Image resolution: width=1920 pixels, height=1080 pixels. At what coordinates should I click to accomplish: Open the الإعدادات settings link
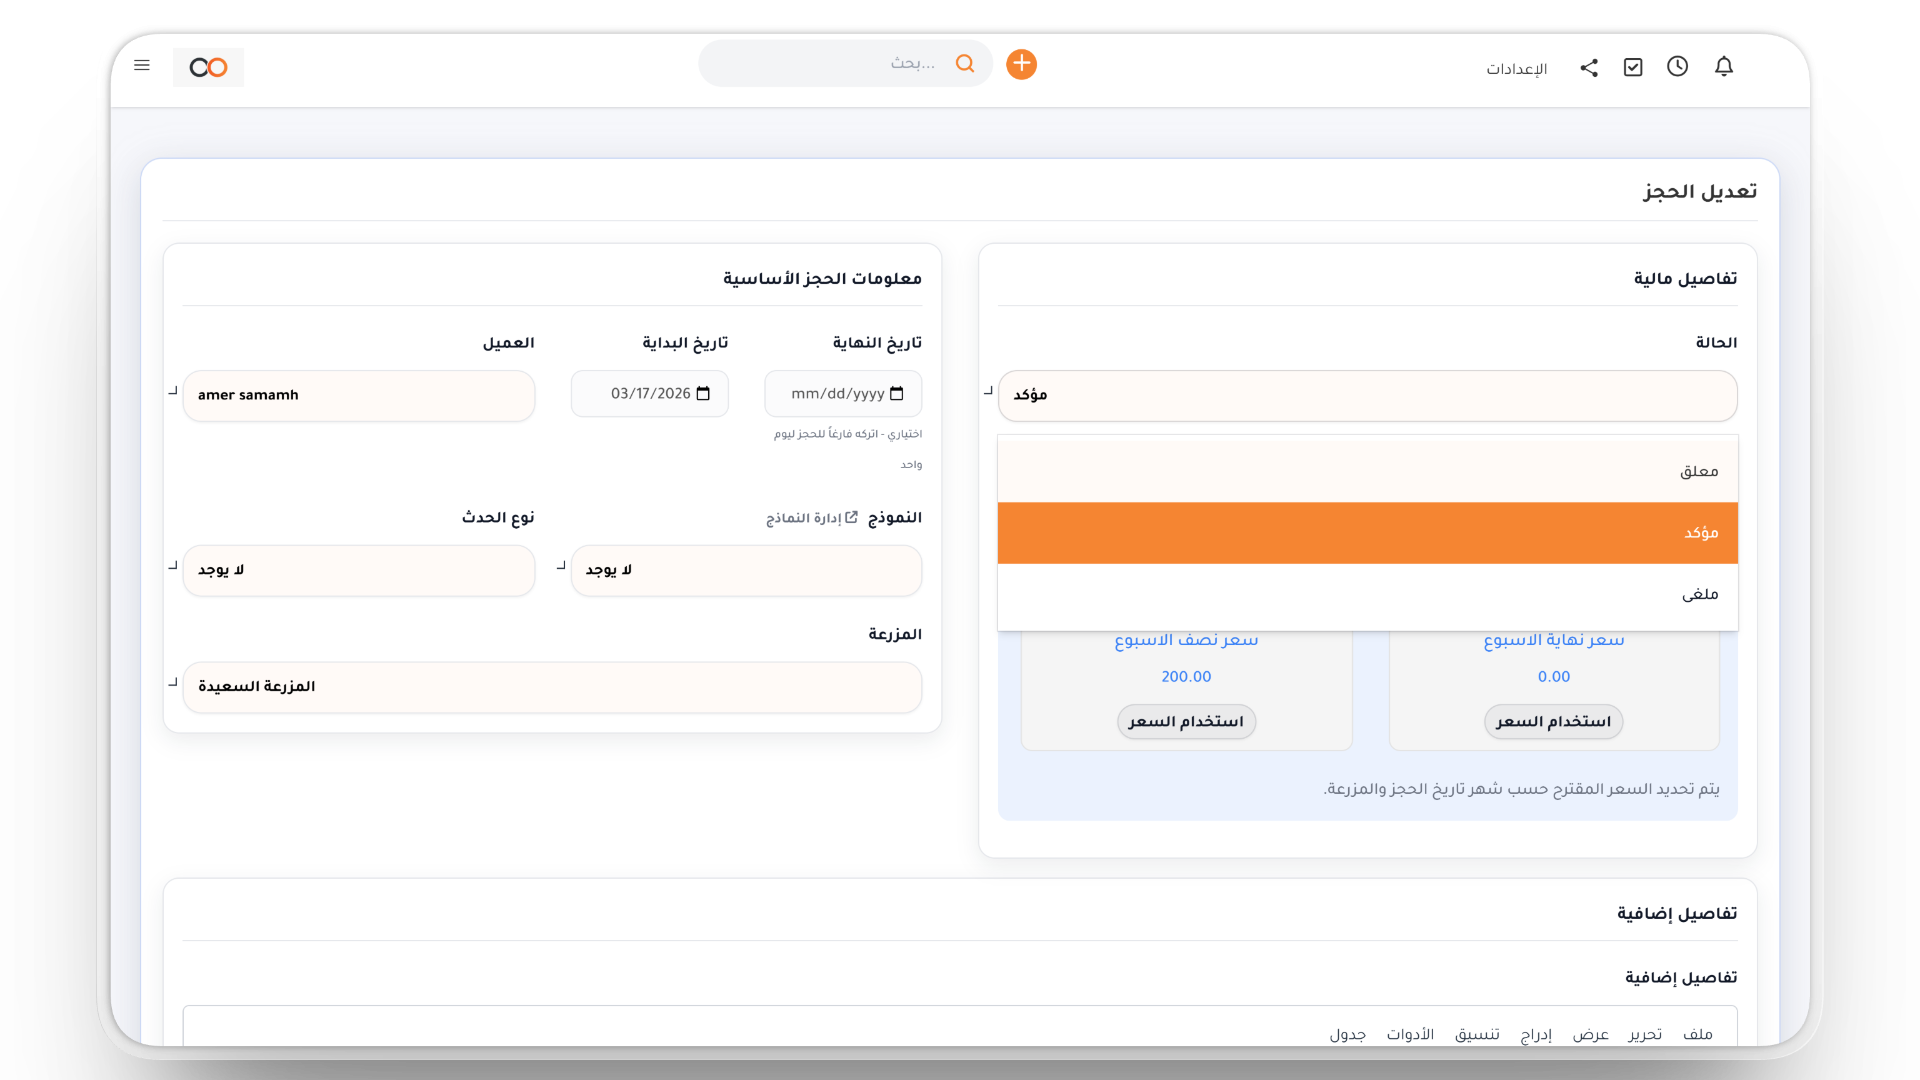pyautogui.click(x=1516, y=69)
